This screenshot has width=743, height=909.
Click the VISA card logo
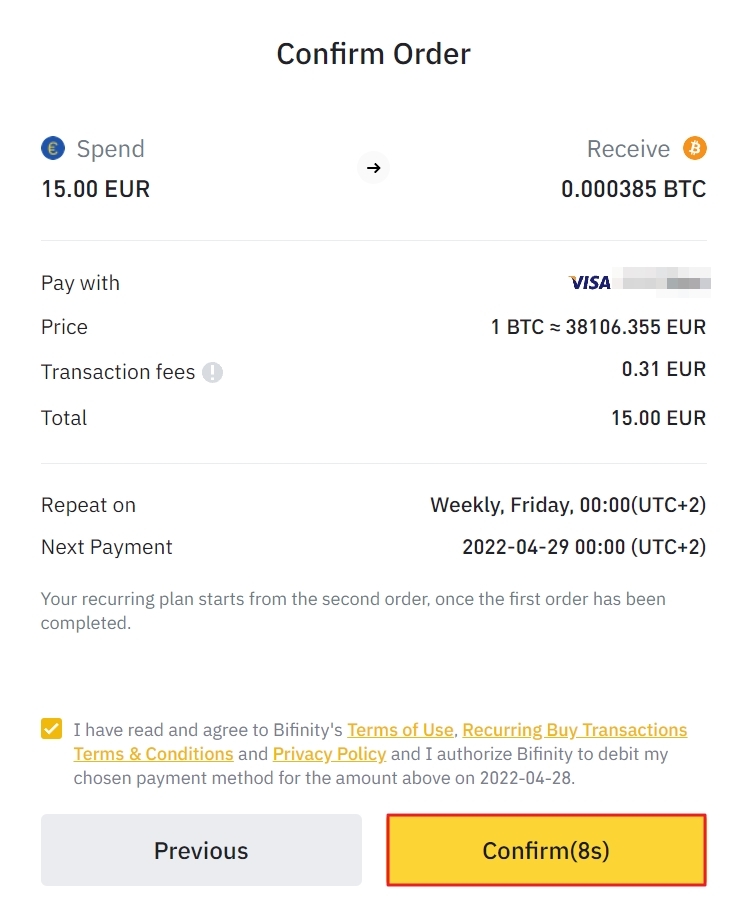(589, 283)
